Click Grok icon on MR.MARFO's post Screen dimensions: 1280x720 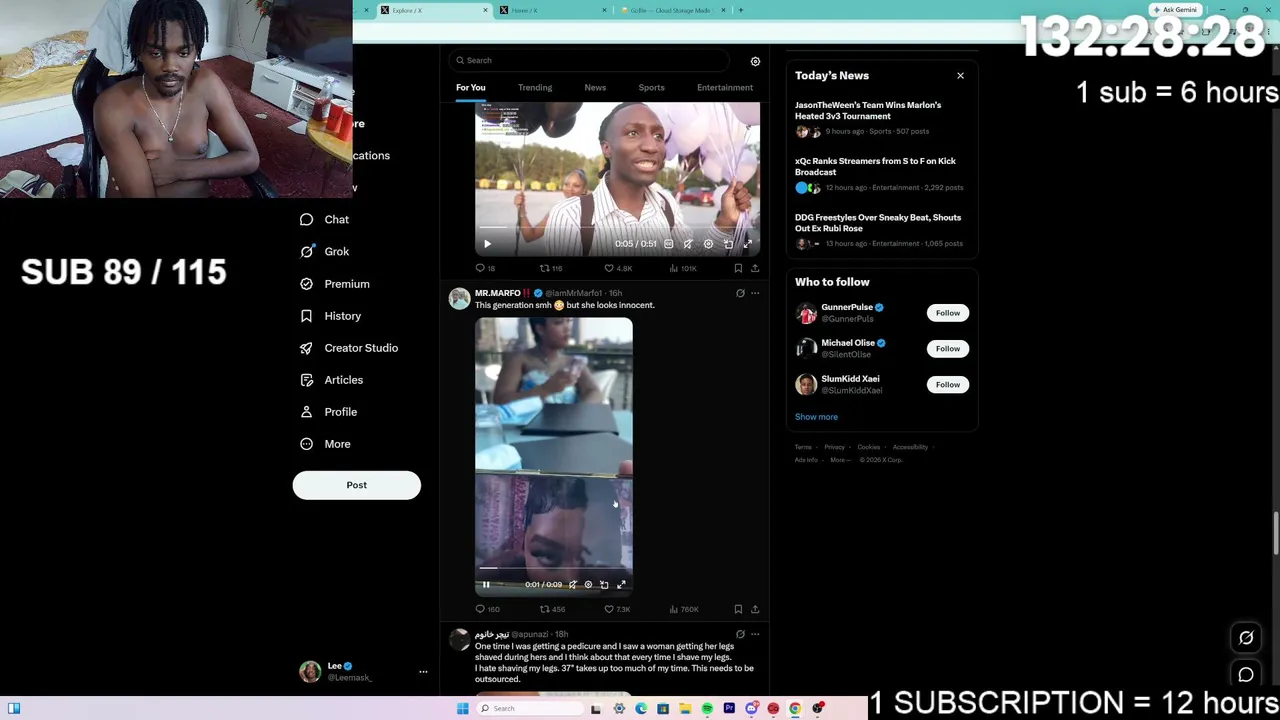tap(740, 293)
